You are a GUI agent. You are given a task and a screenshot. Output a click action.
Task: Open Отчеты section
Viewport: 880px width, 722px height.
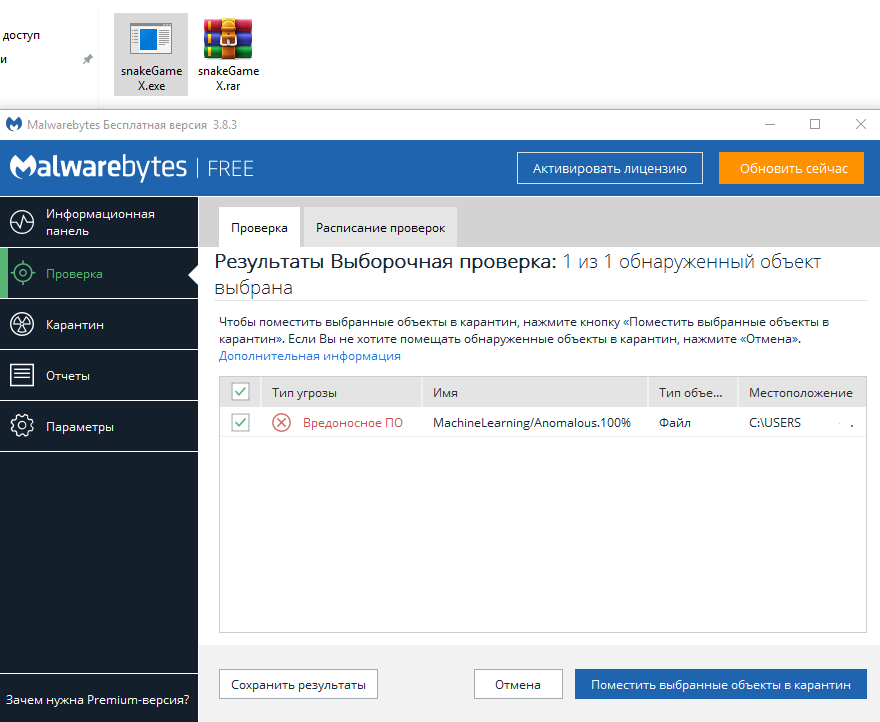tap(99, 375)
